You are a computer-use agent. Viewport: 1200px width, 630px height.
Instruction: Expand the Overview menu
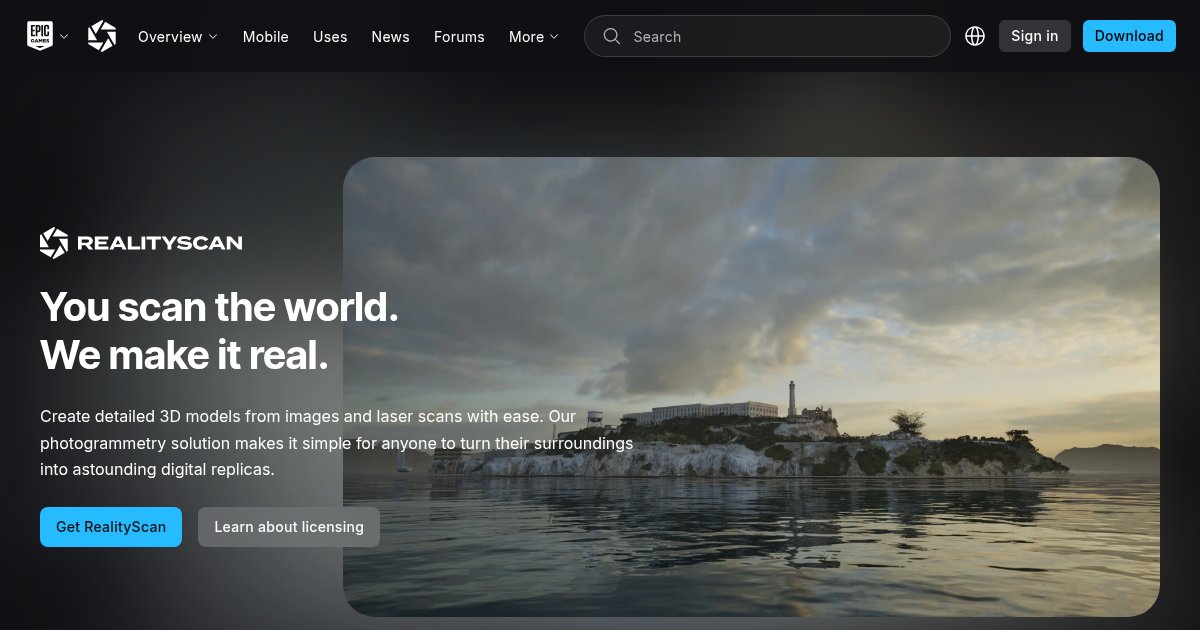pyautogui.click(x=177, y=37)
